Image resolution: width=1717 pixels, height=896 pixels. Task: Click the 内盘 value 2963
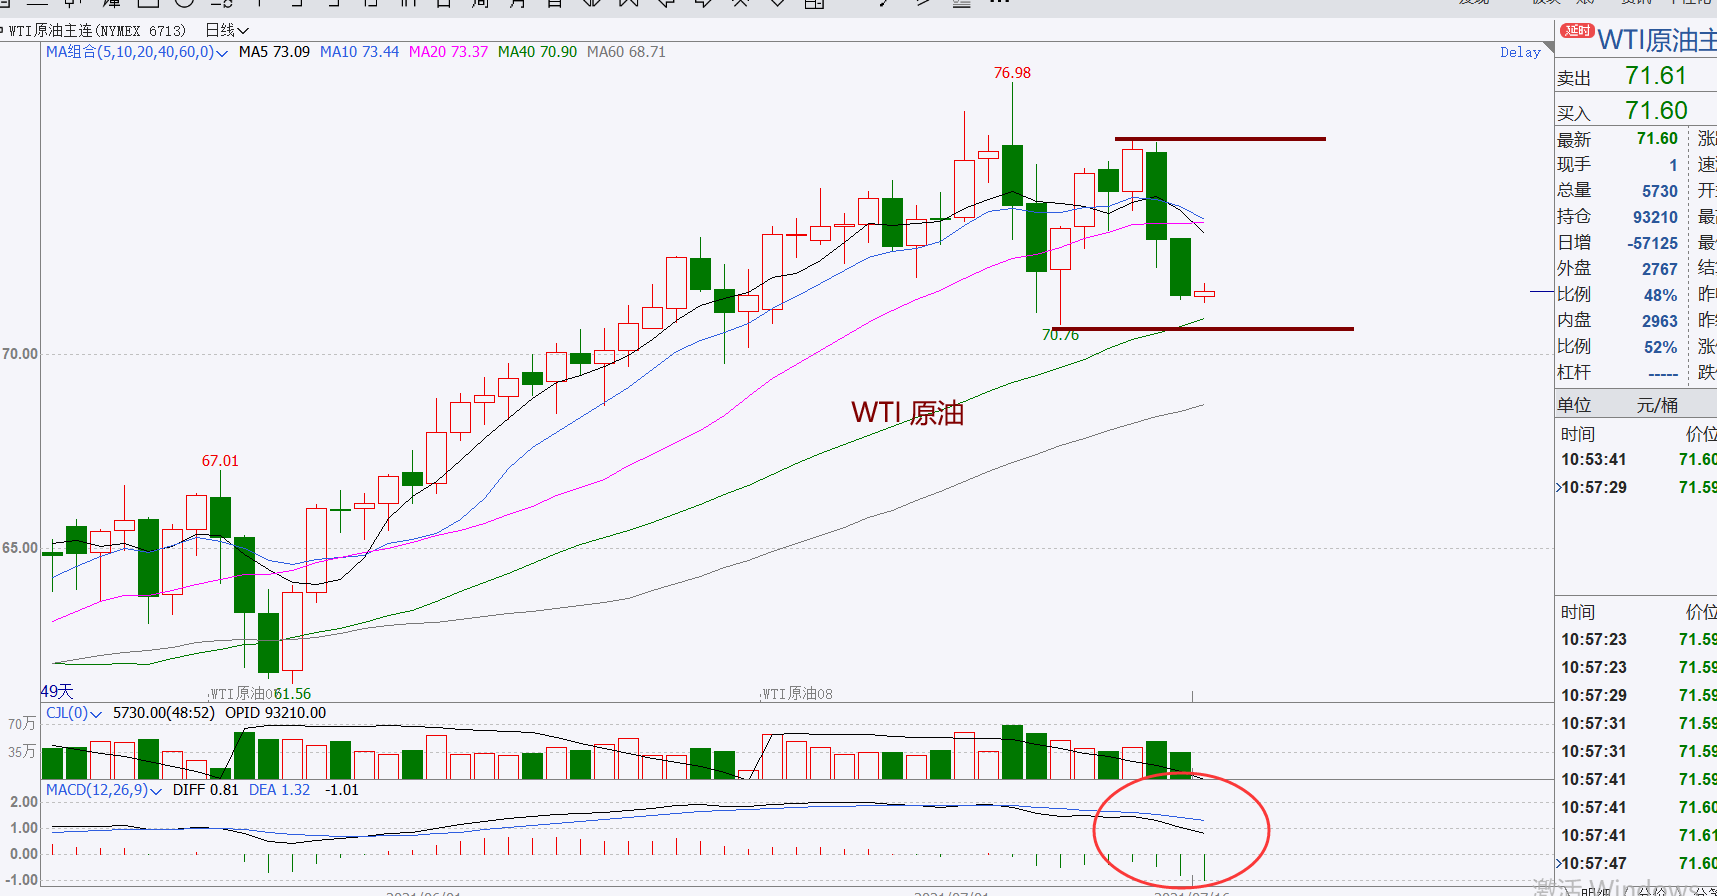tap(1660, 321)
